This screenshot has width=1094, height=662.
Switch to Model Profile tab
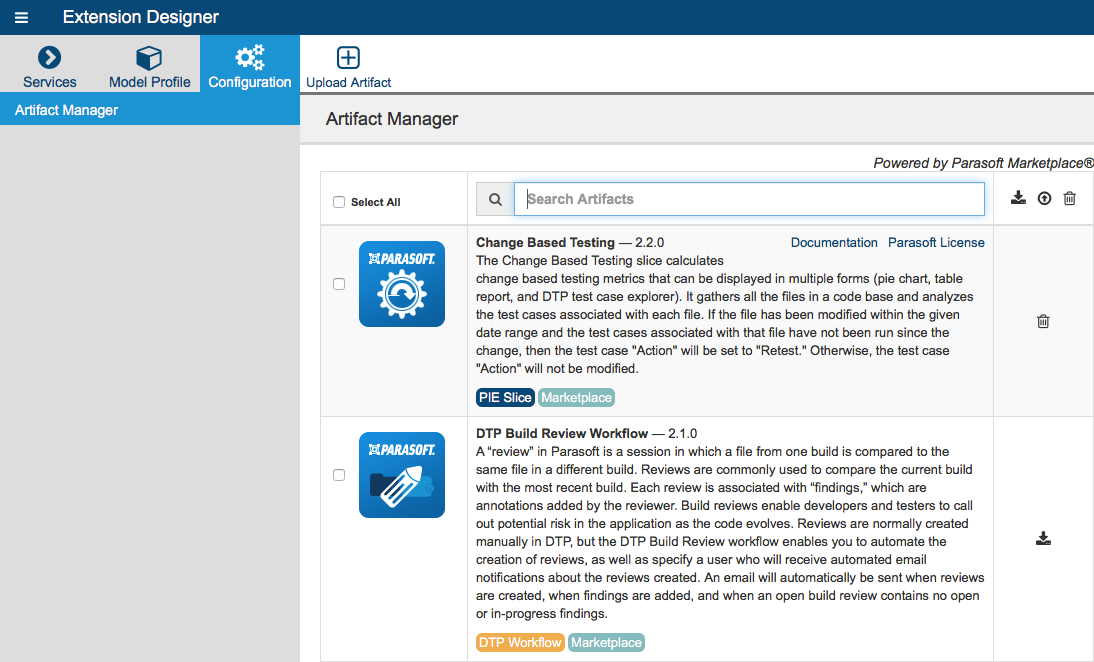149,67
